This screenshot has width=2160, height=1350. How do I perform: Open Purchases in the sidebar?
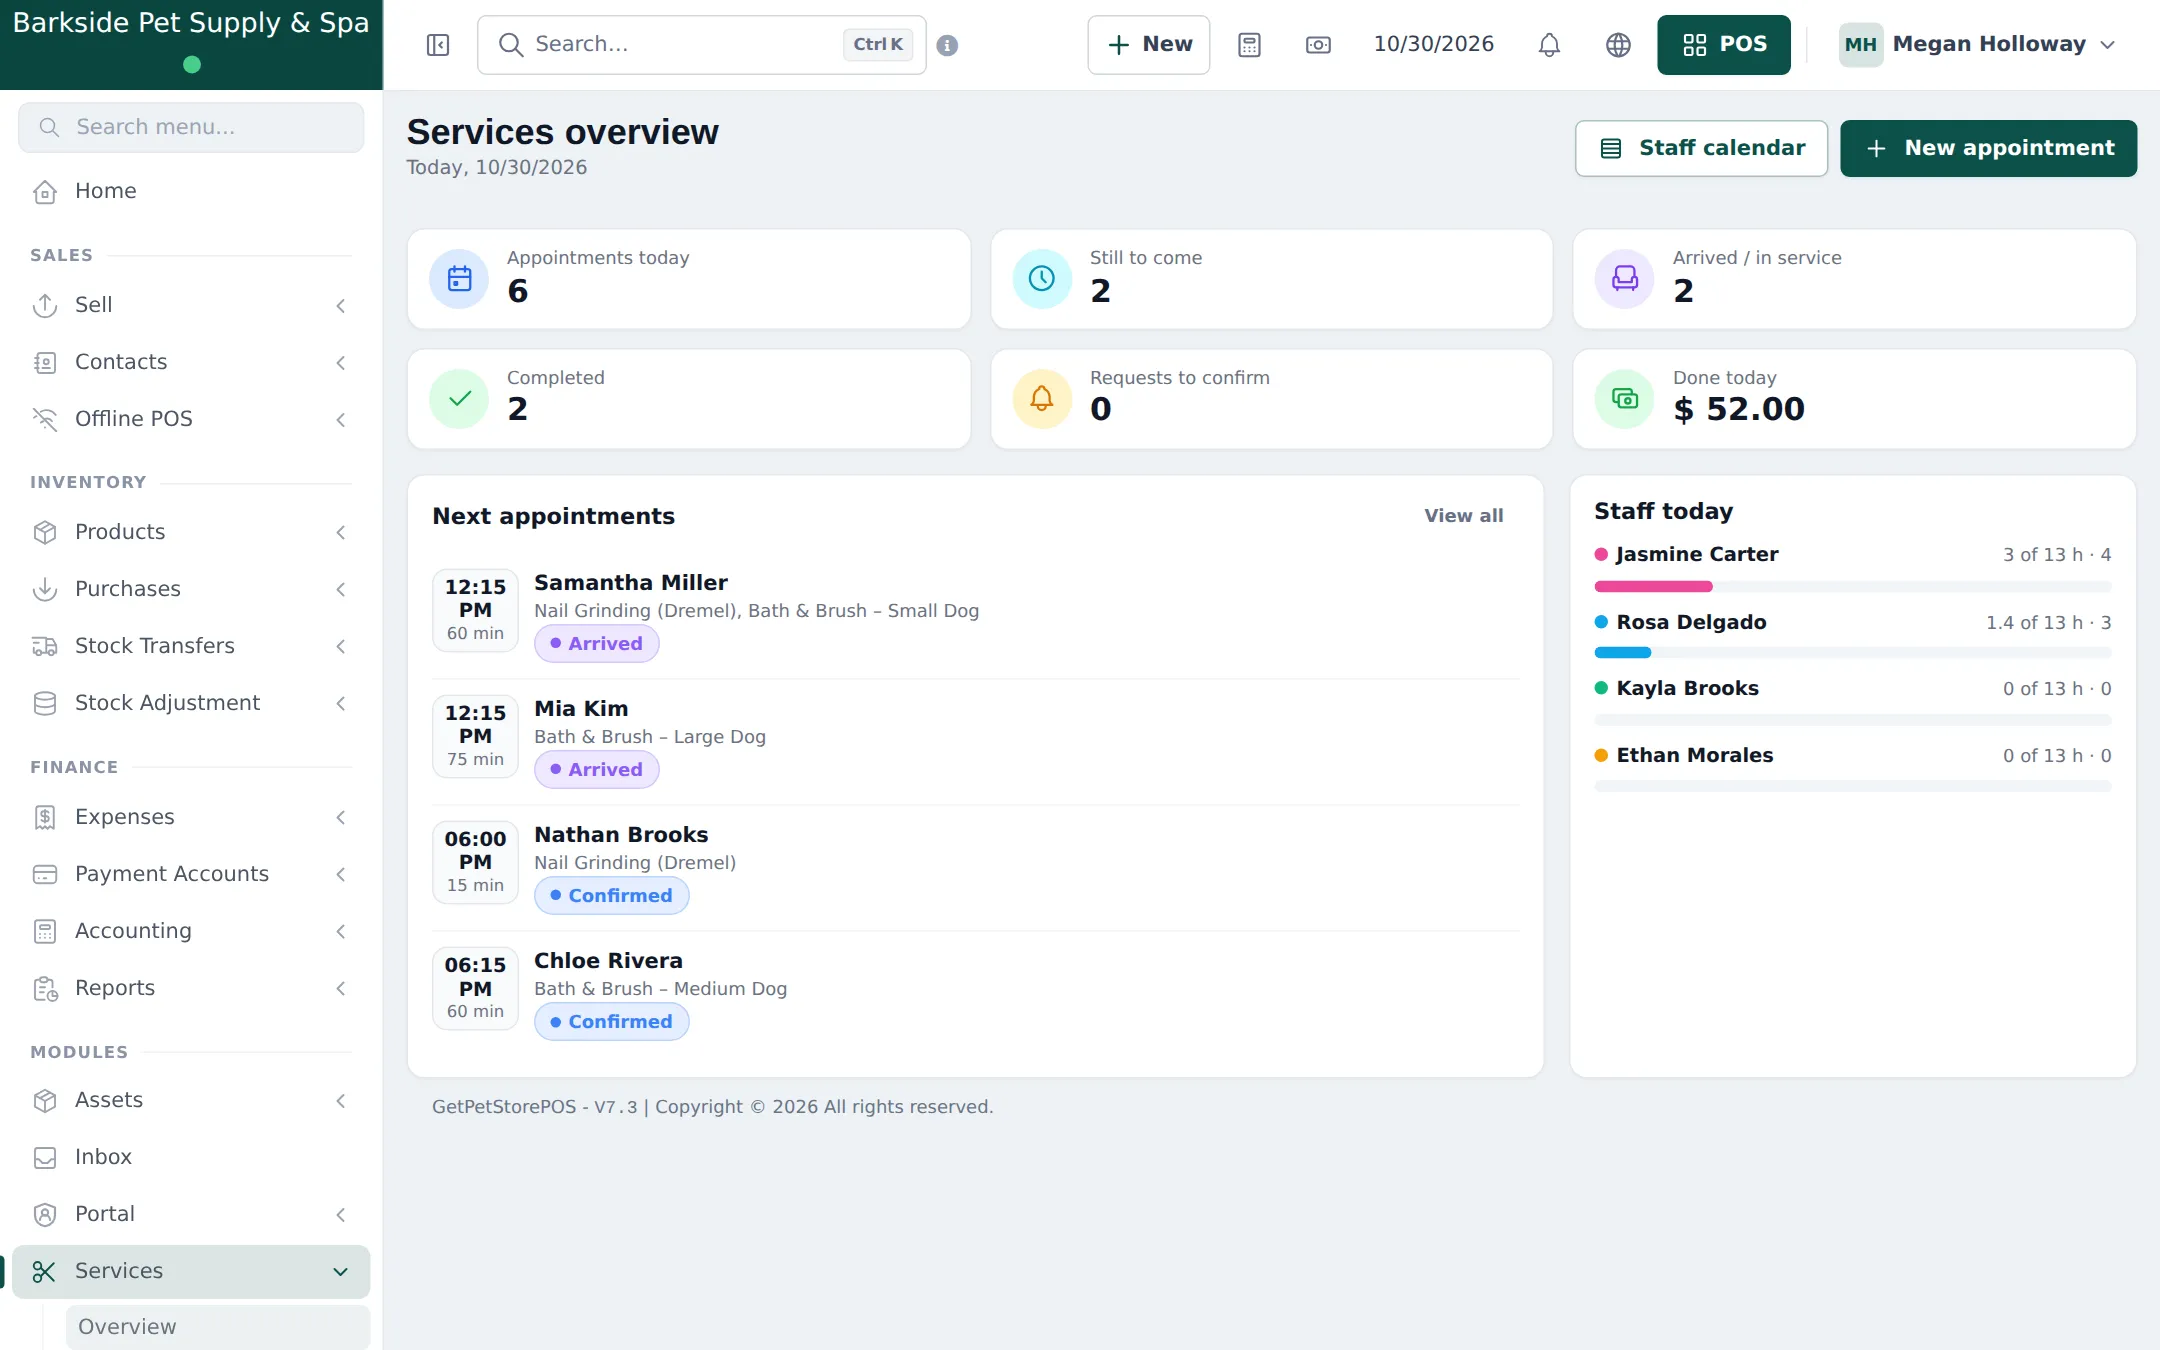pyautogui.click(x=191, y=589)
